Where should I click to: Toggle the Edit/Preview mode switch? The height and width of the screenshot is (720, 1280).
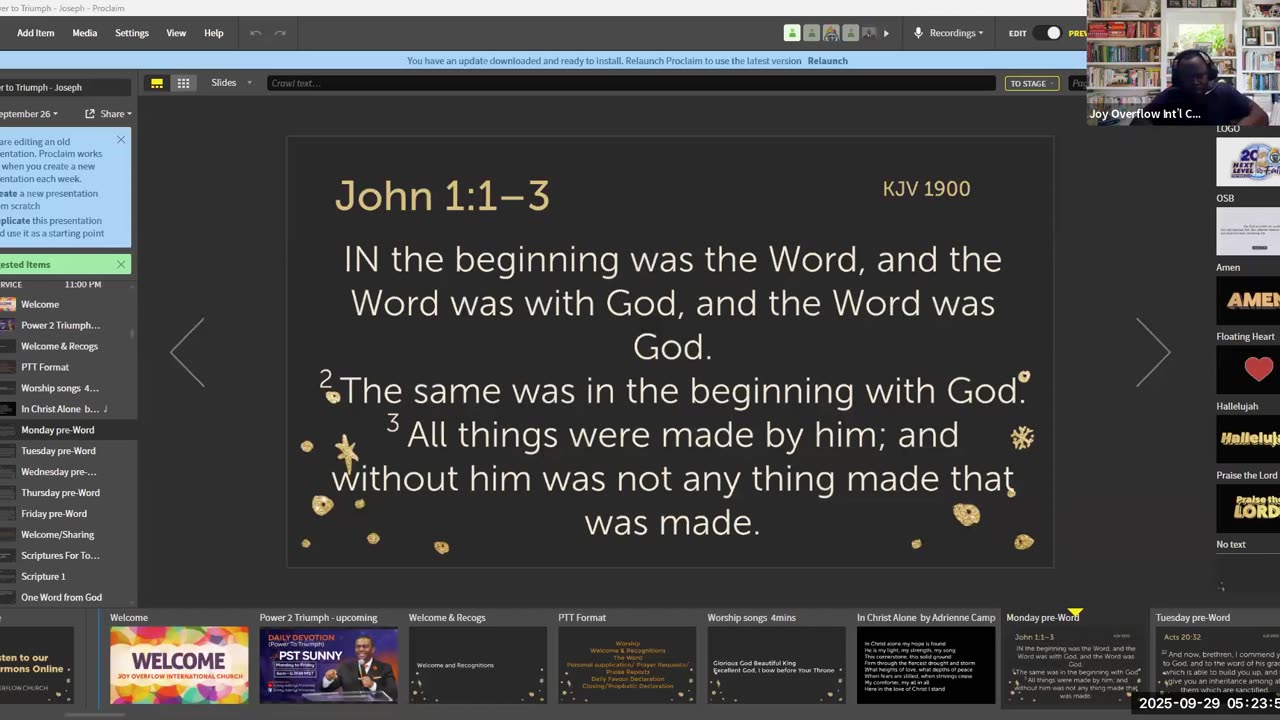(1047, 33)
